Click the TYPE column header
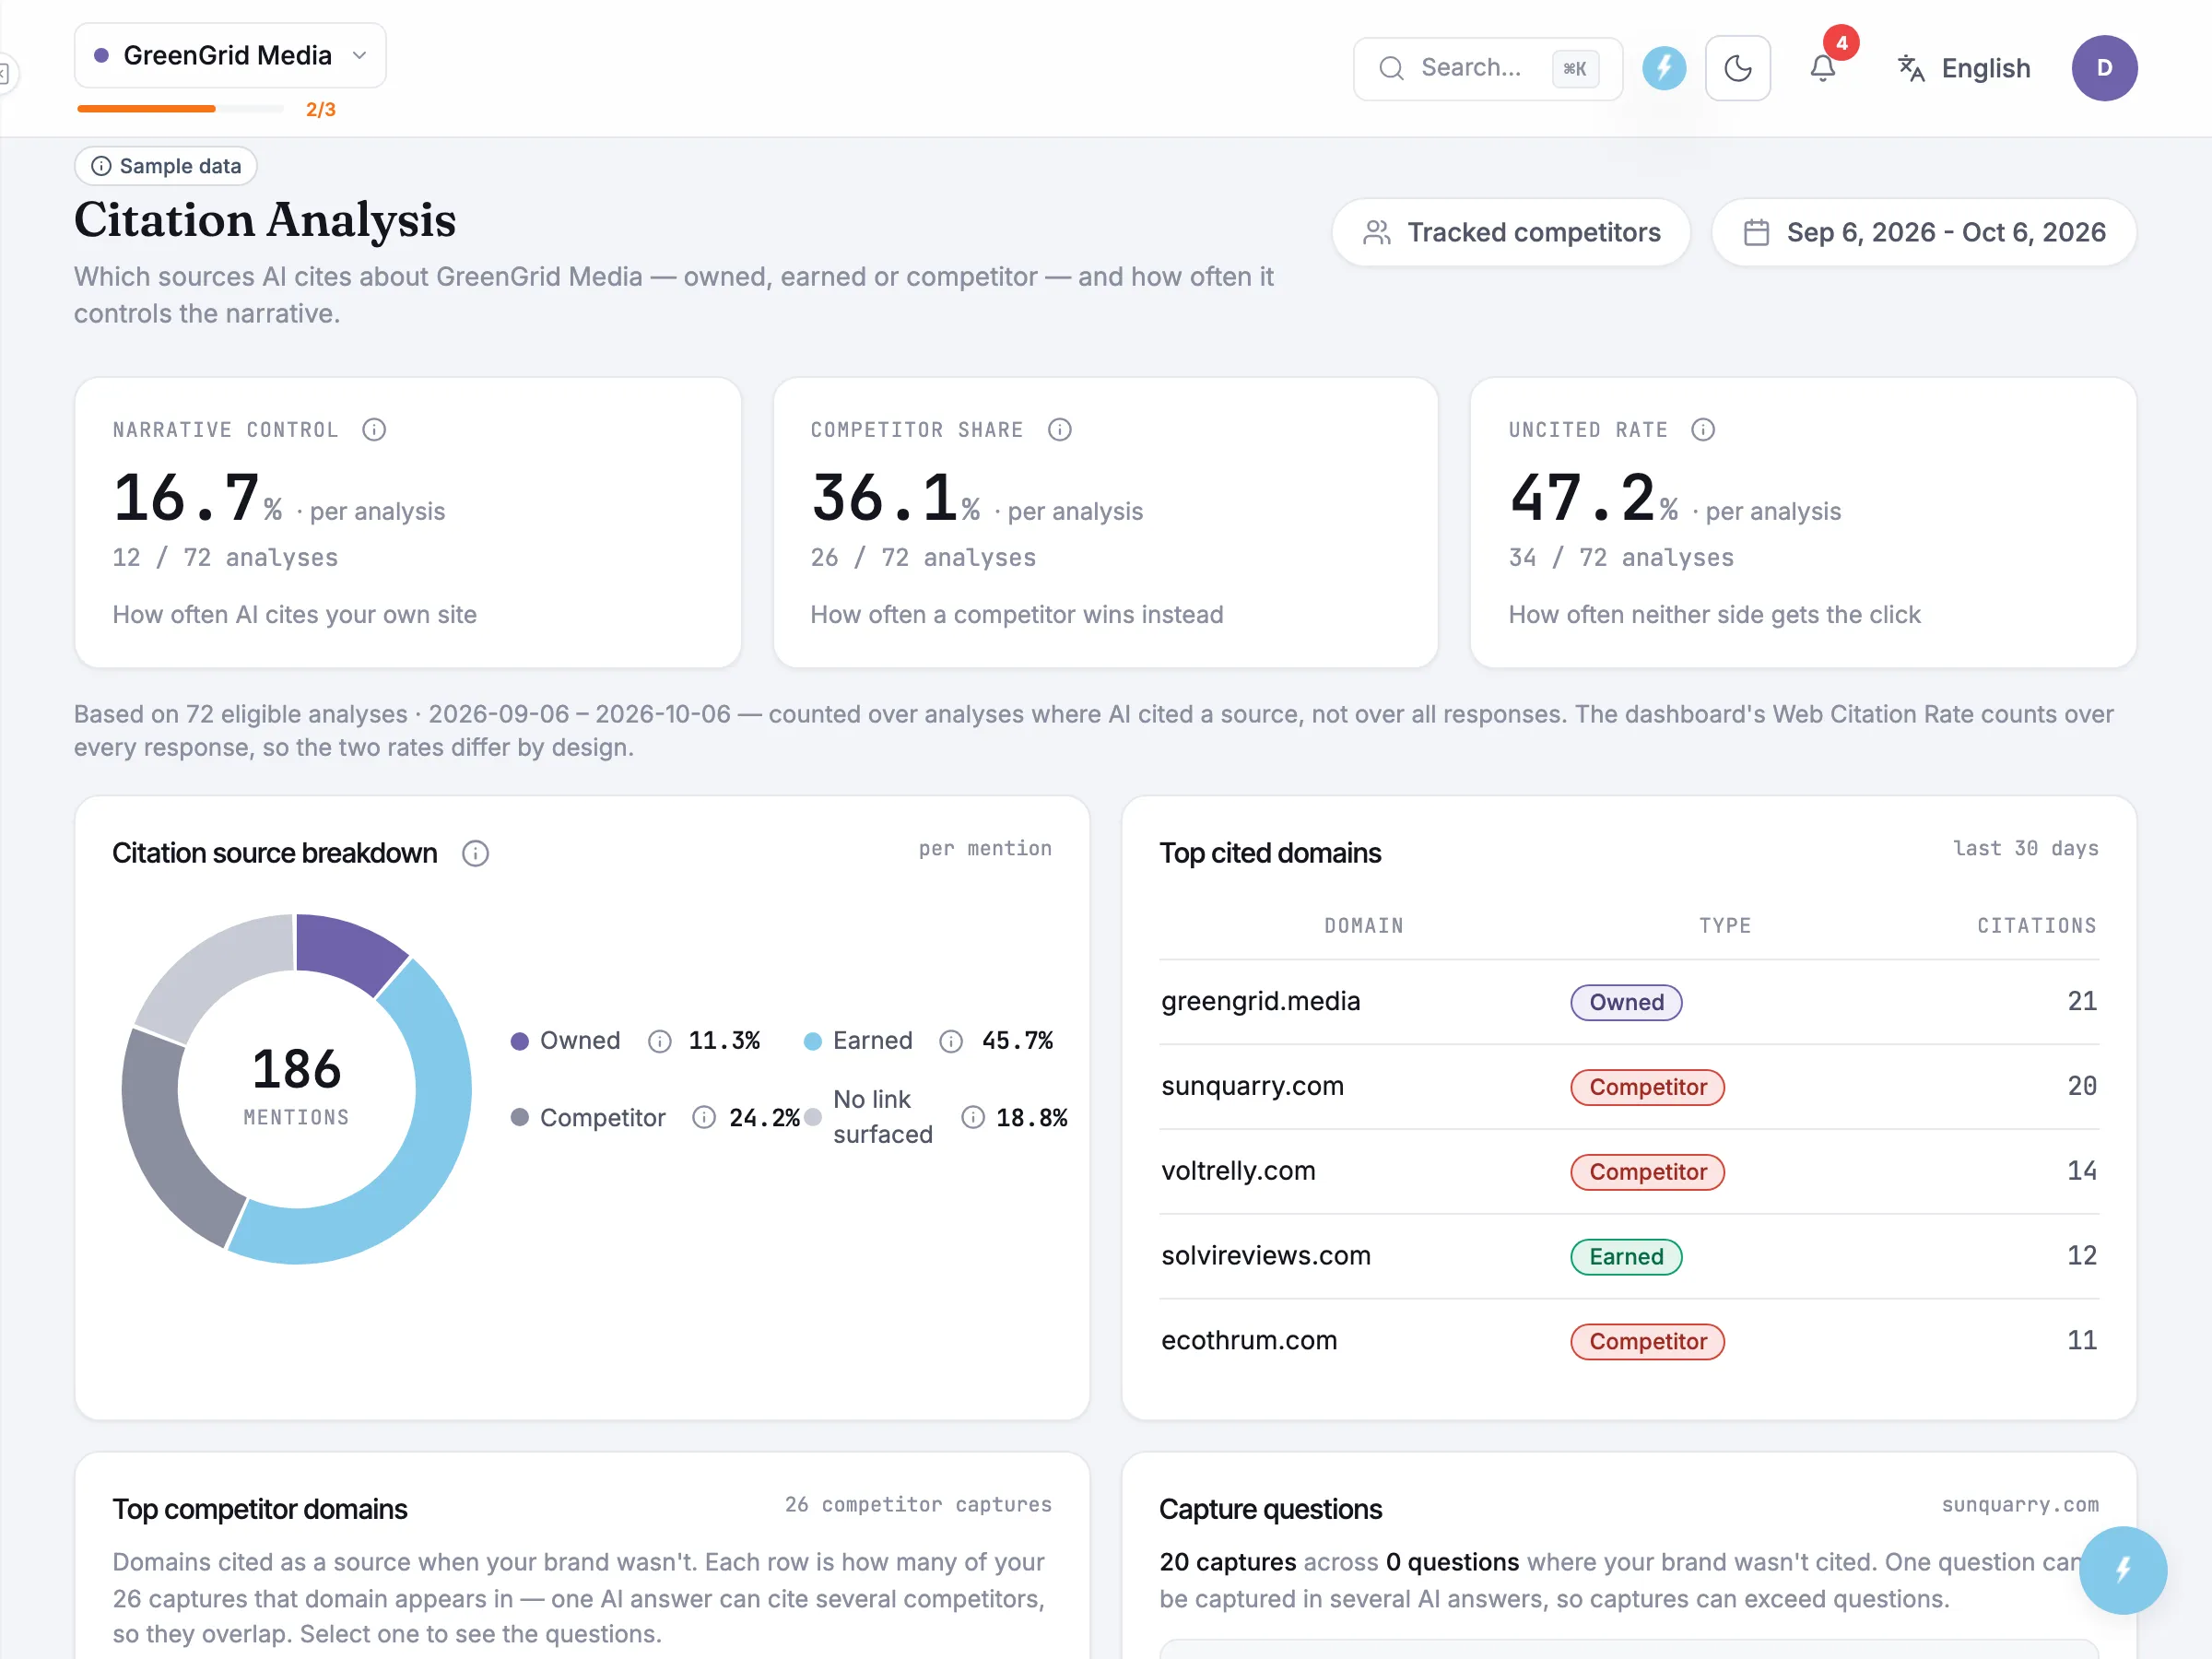The image size is (2212, 1659). (1725, 926)
